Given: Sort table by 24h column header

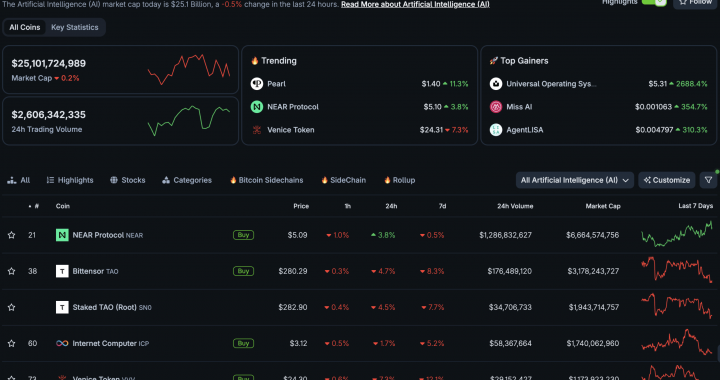Looking at the screenshot, I should (x=391, y=206).
